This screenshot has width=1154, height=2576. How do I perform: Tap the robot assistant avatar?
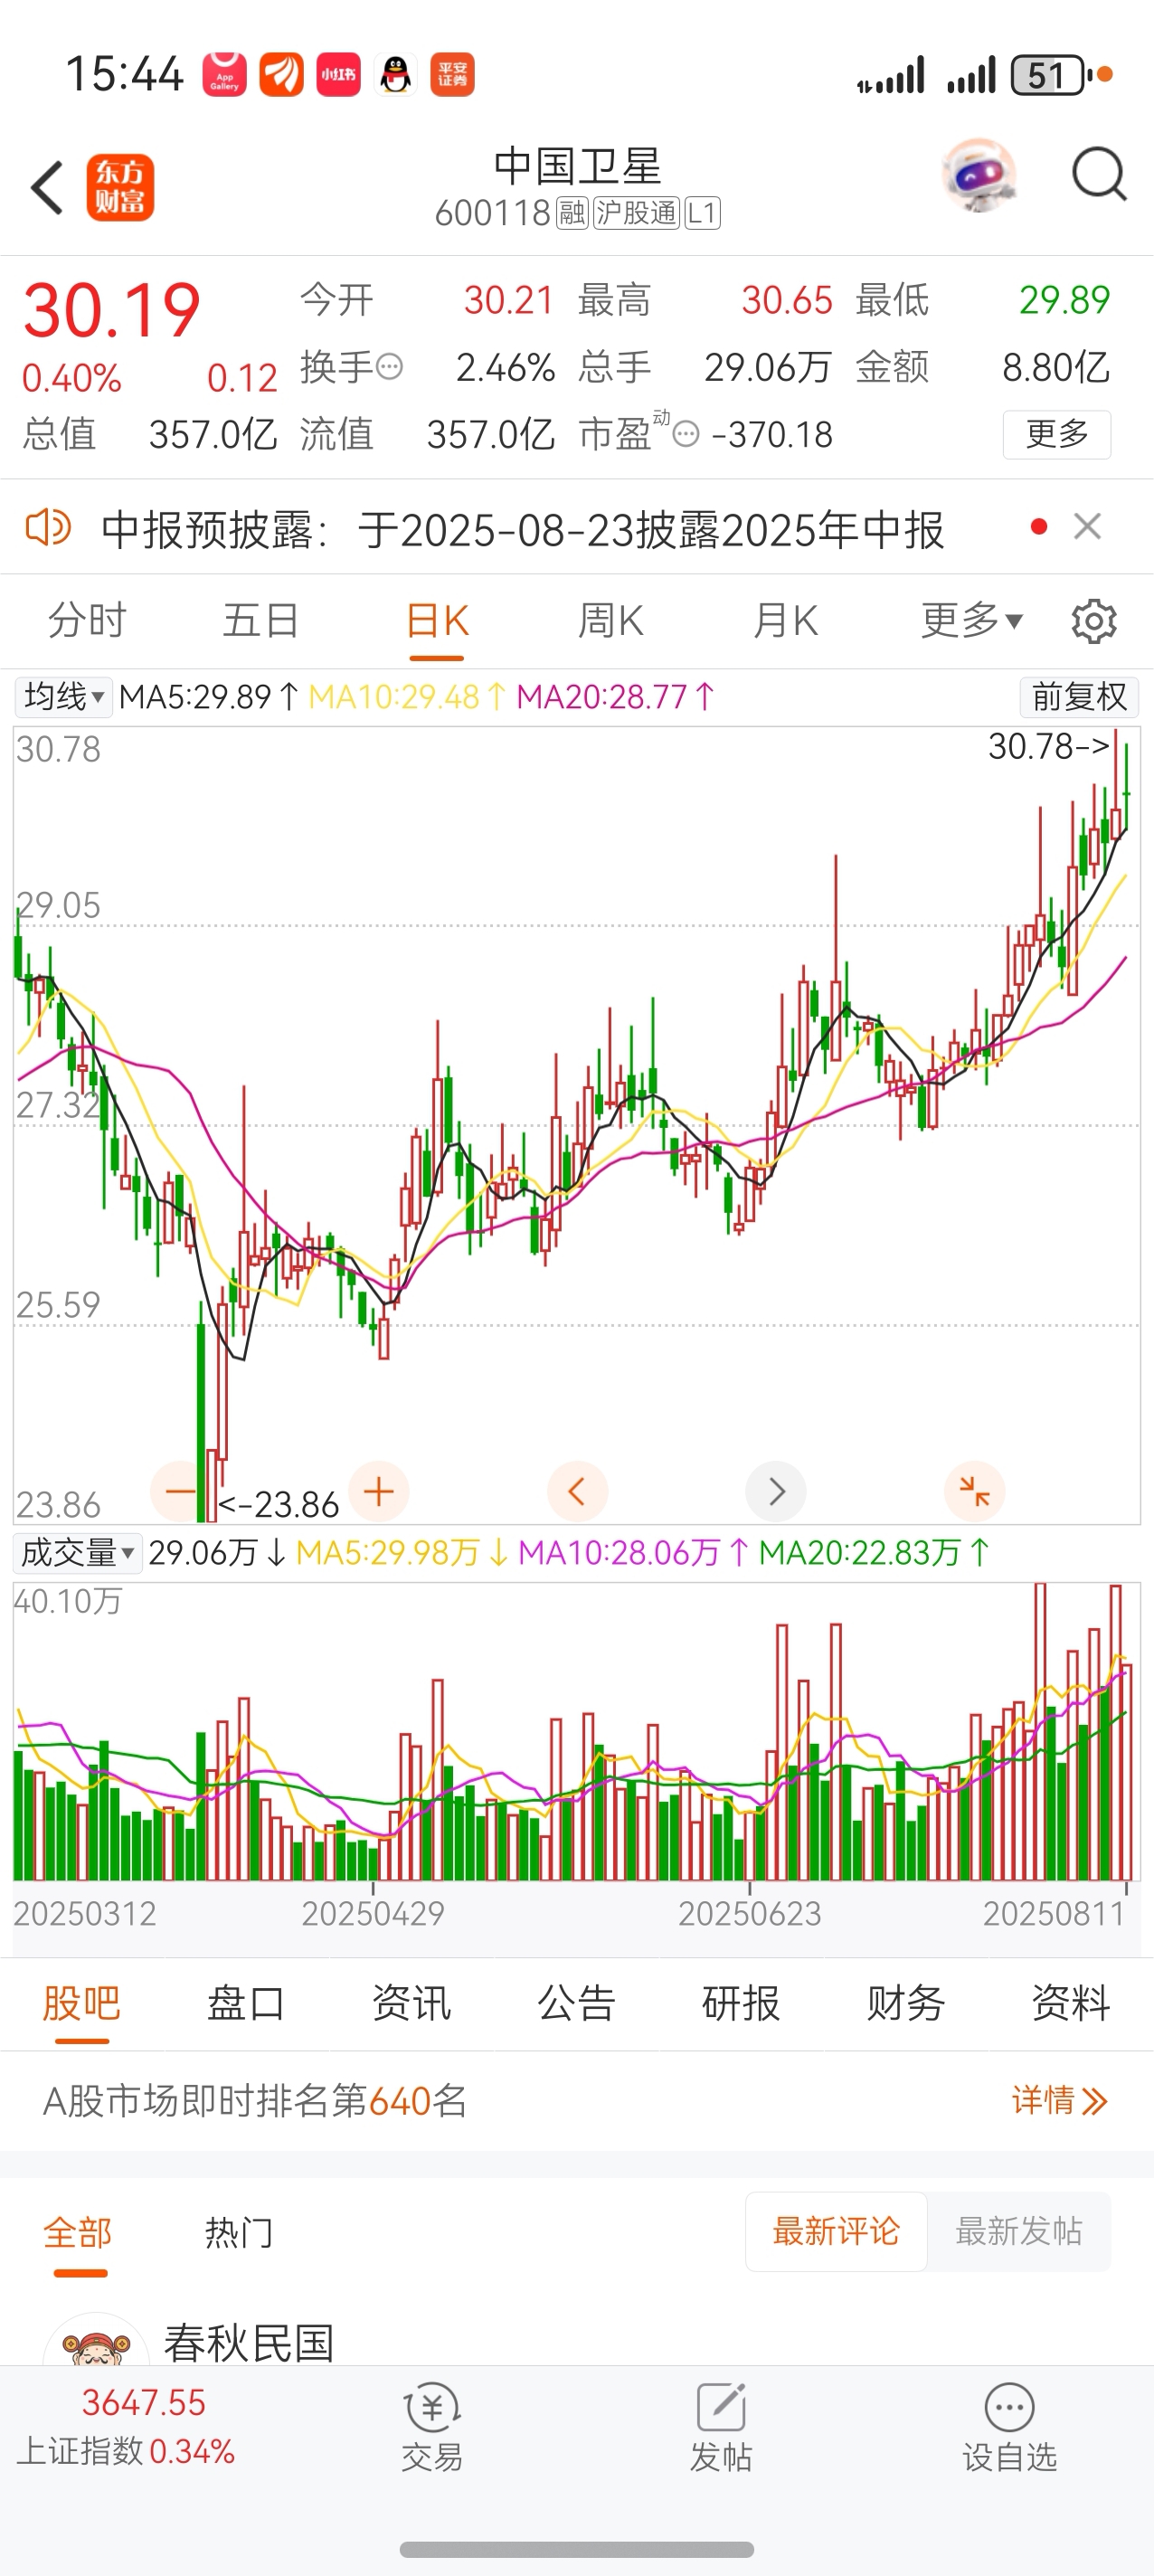pos(980,176)
